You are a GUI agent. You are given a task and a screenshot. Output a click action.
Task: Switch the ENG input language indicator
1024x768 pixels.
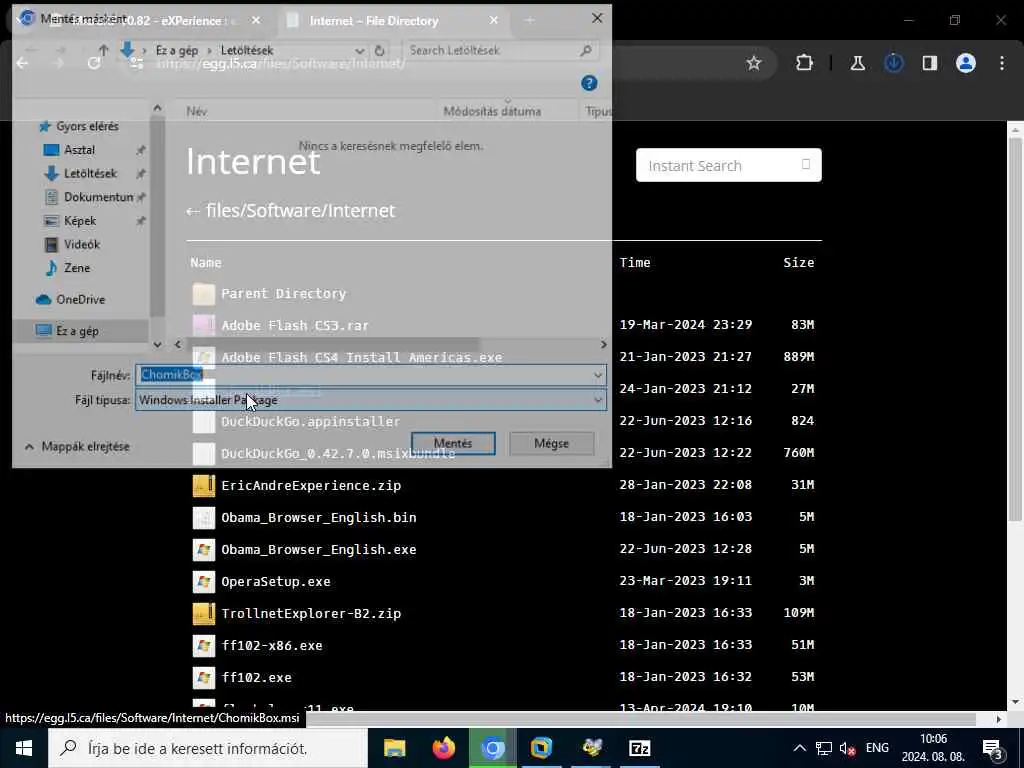point(877,748)
